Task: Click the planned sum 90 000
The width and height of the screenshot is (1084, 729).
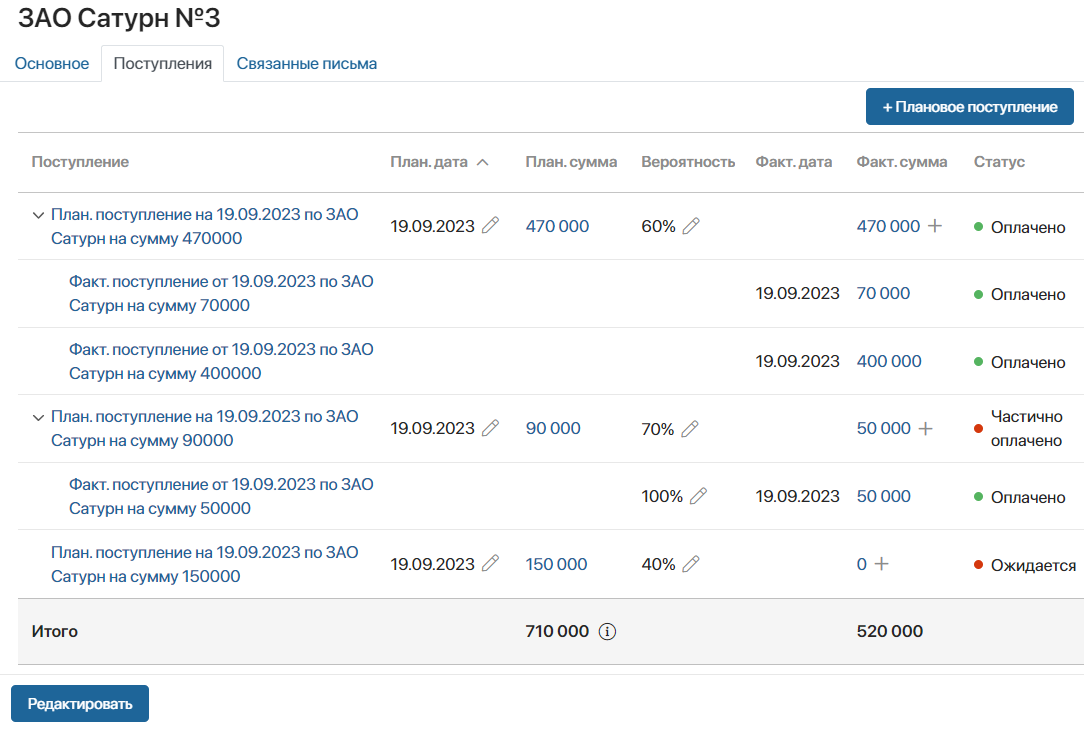Action: tap(553, 428)
